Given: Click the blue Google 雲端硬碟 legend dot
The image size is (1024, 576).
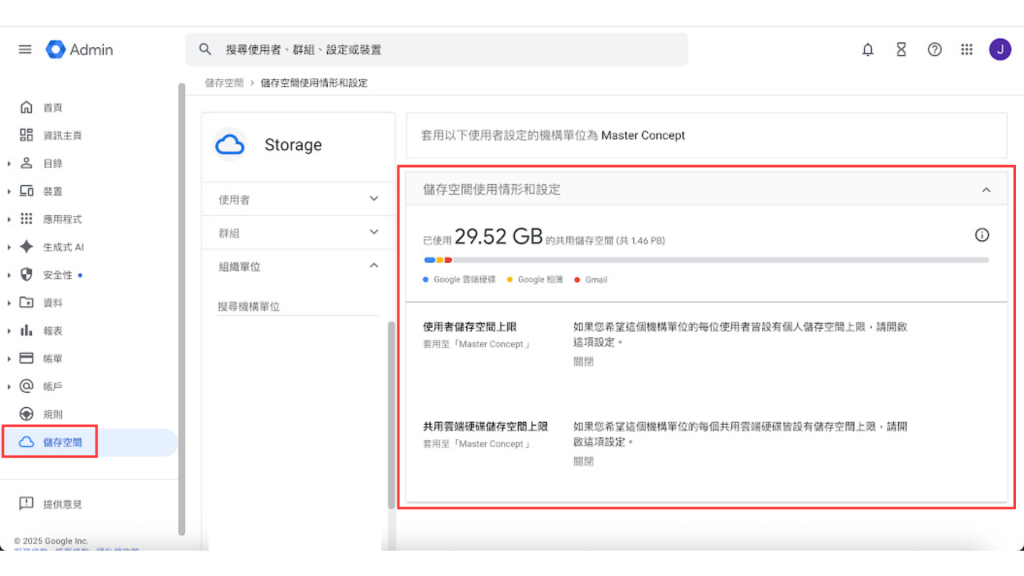Looking at the screenshot, I should click(x=426, y=280).
